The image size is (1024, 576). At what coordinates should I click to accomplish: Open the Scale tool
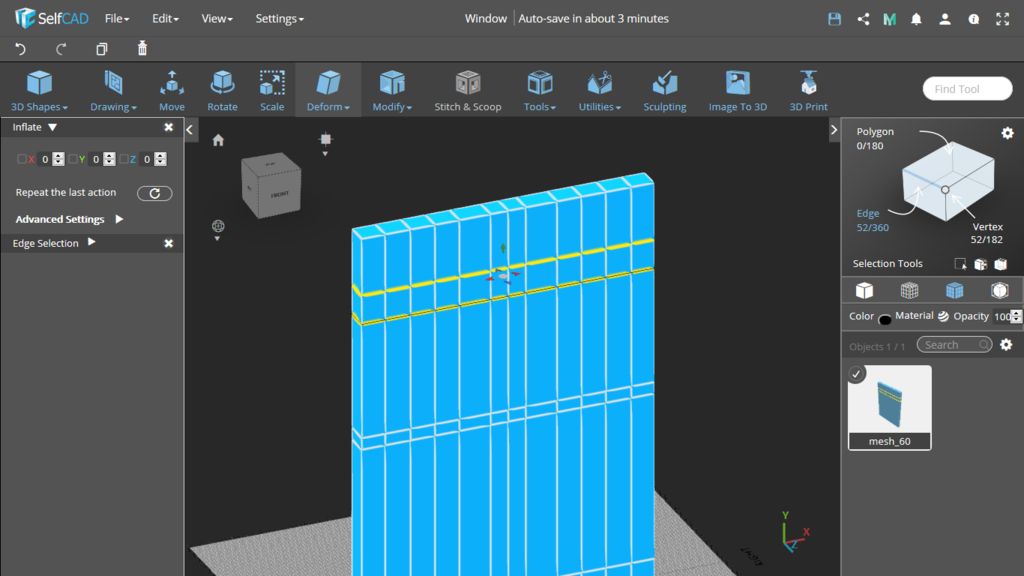coord(272,90)
